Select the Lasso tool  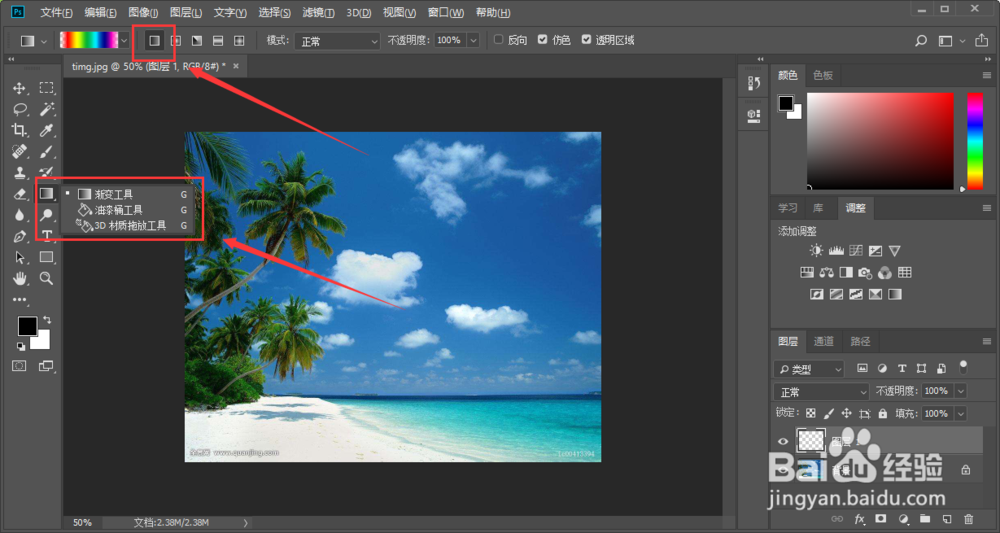(20, 109)
